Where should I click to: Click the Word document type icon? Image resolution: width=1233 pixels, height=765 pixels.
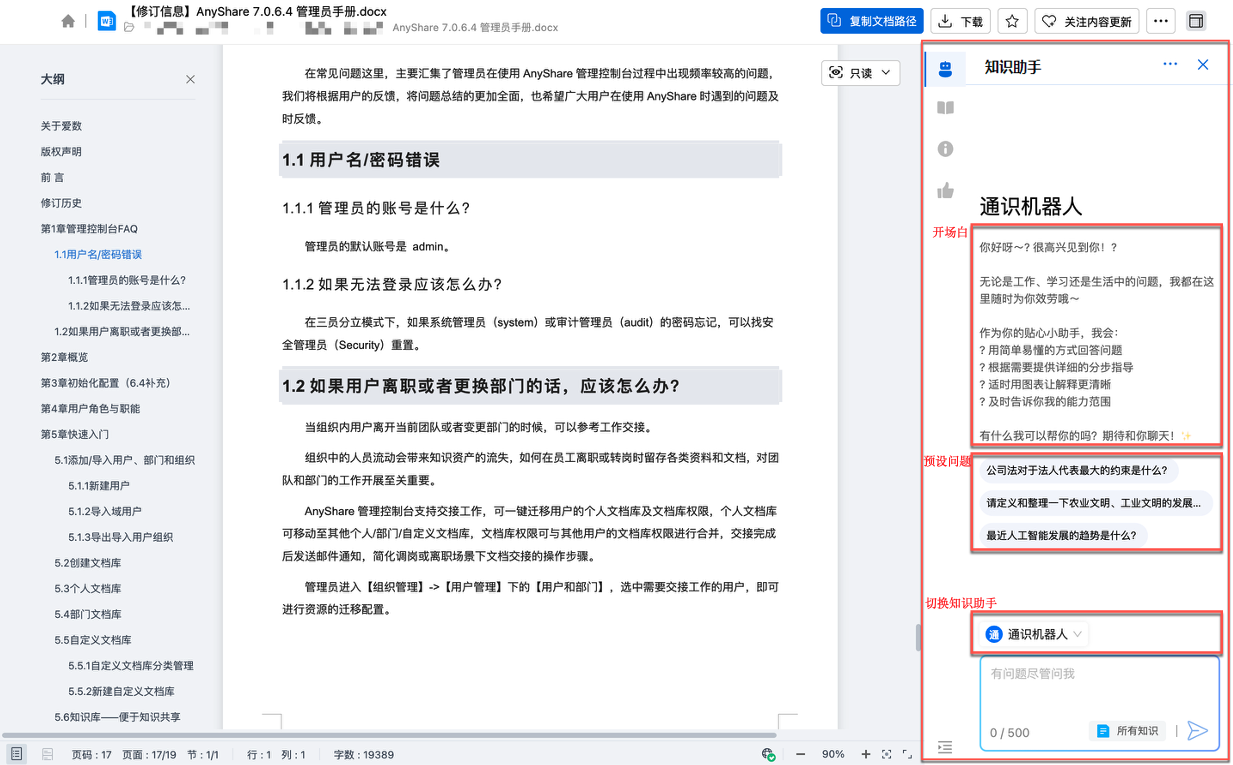(x=106, y=21)
